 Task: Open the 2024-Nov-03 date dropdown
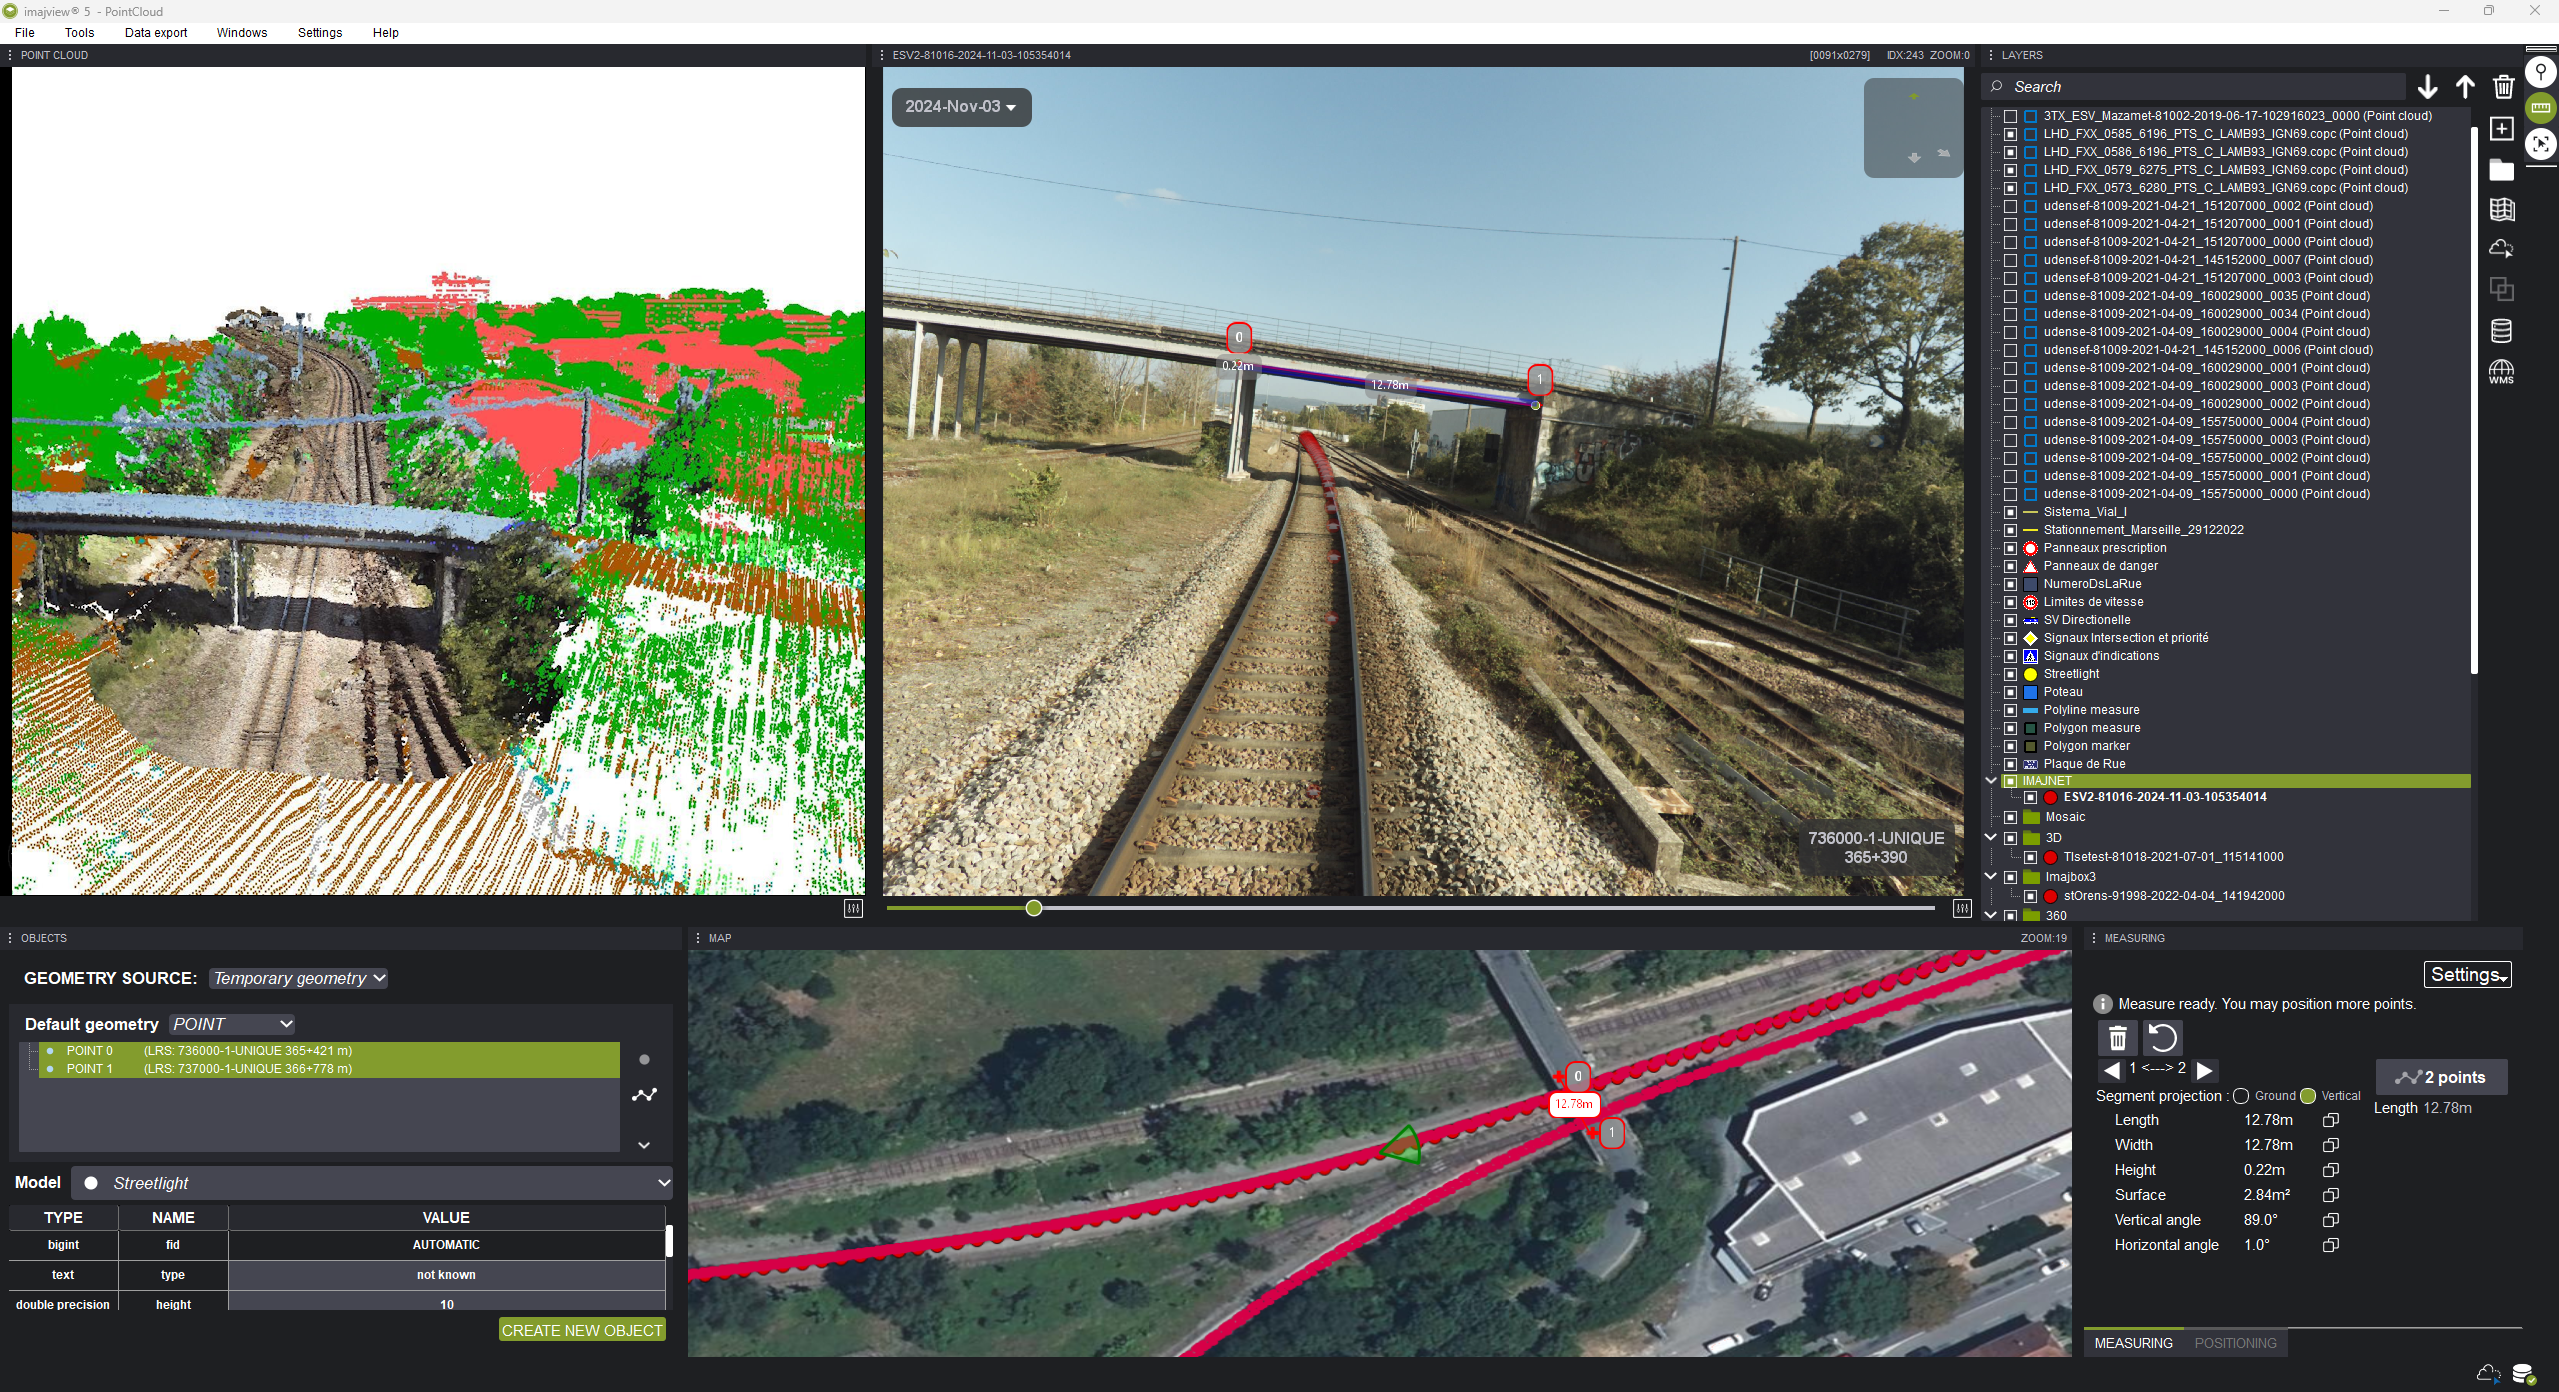point(961,107)
